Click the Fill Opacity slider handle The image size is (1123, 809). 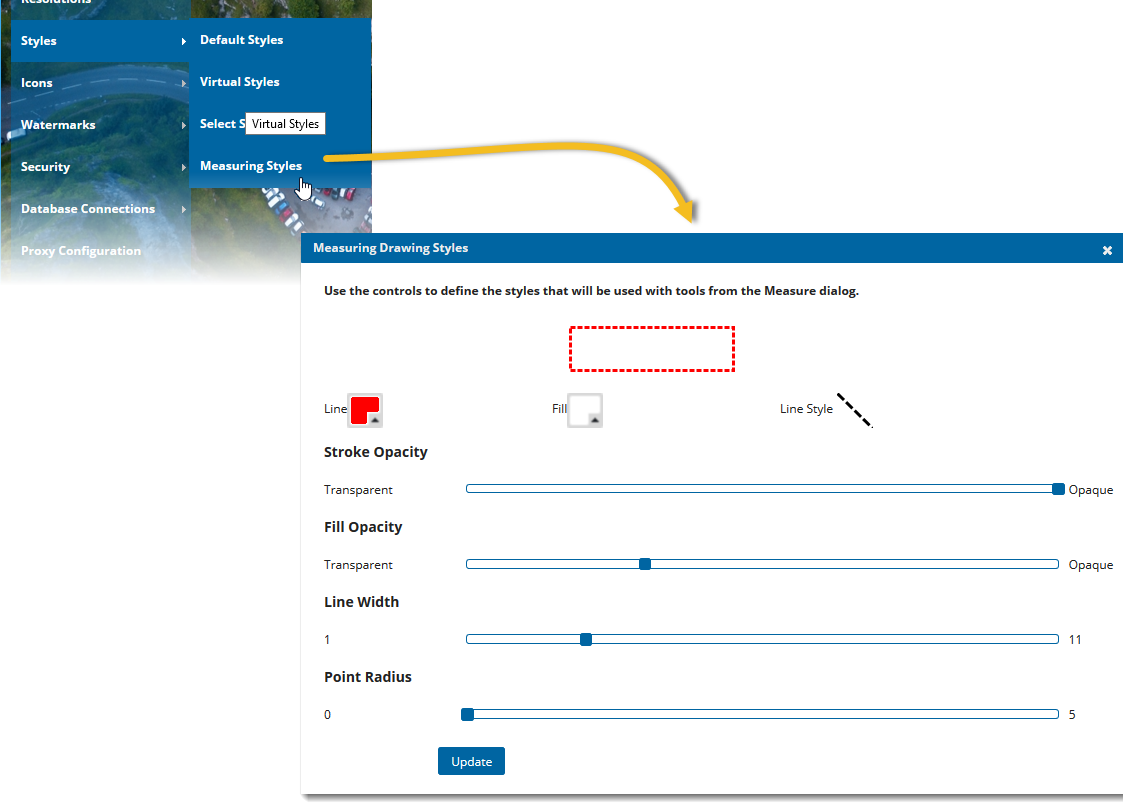point(644,563)
